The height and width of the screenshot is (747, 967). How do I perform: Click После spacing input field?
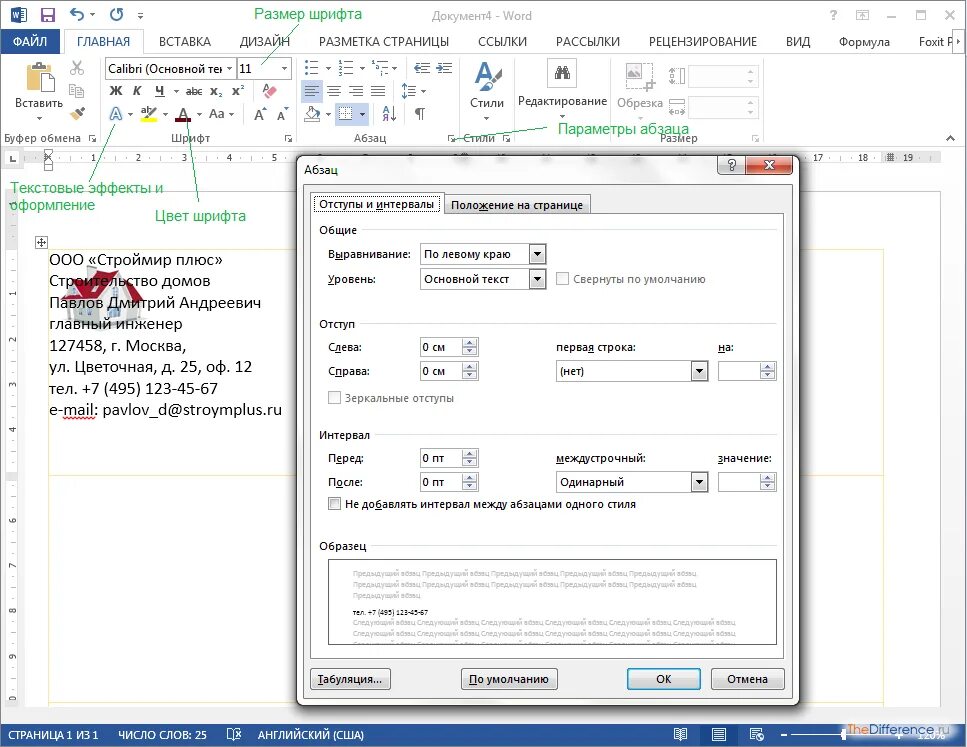(441, 482)
